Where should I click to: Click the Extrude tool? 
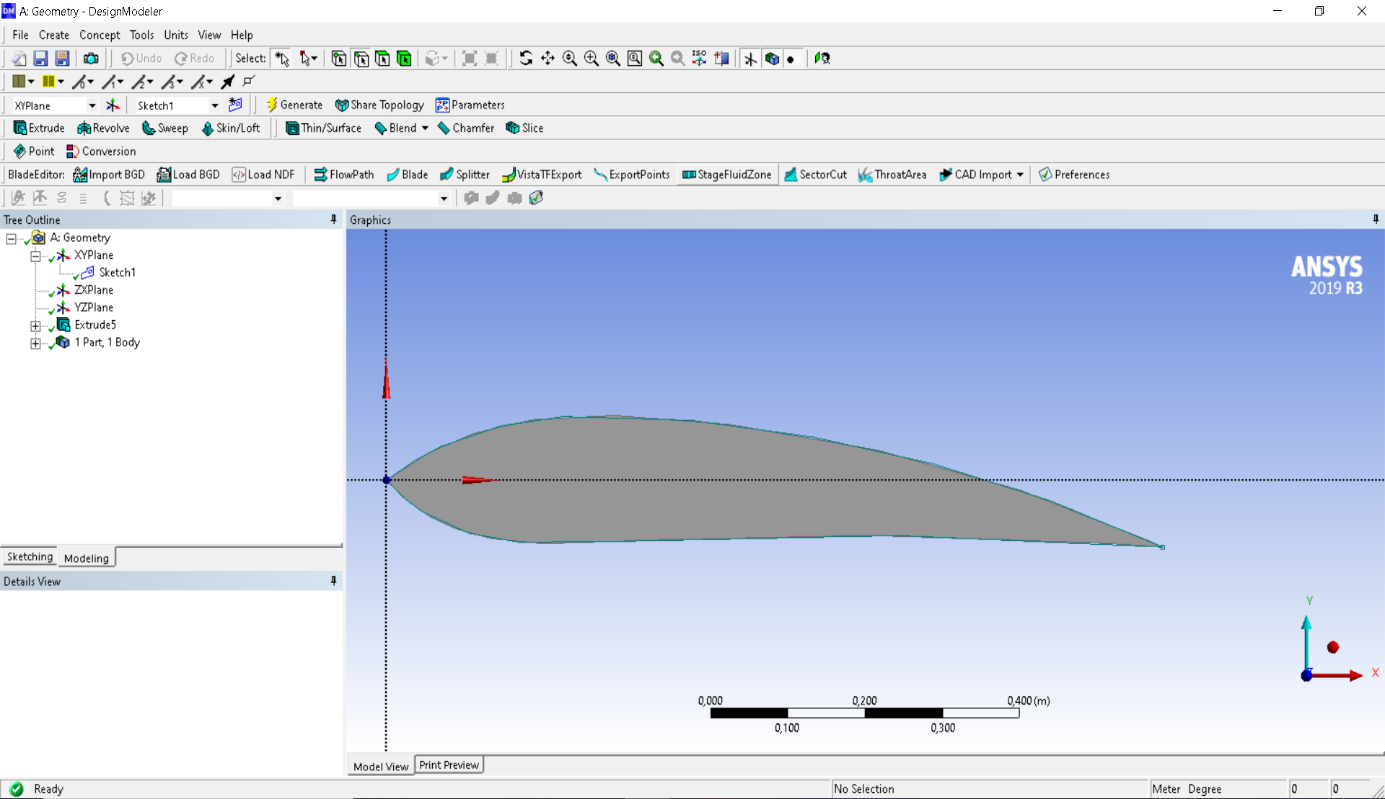click(x=39, y=128)
